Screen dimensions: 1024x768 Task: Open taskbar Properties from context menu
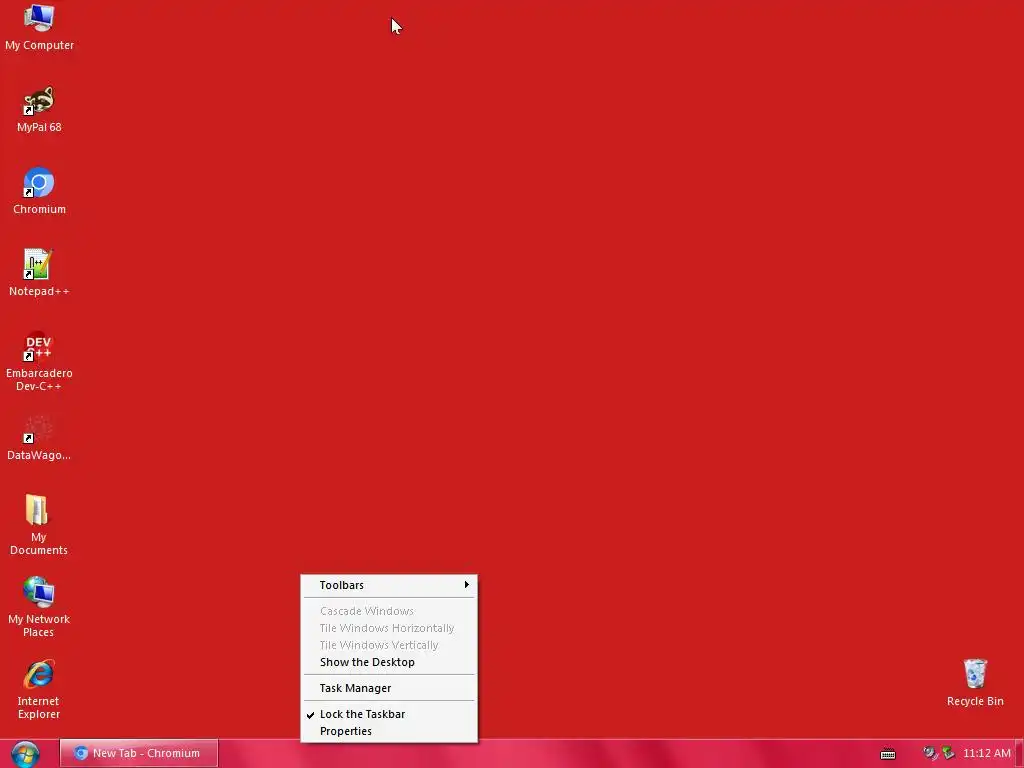click(389, 731)
